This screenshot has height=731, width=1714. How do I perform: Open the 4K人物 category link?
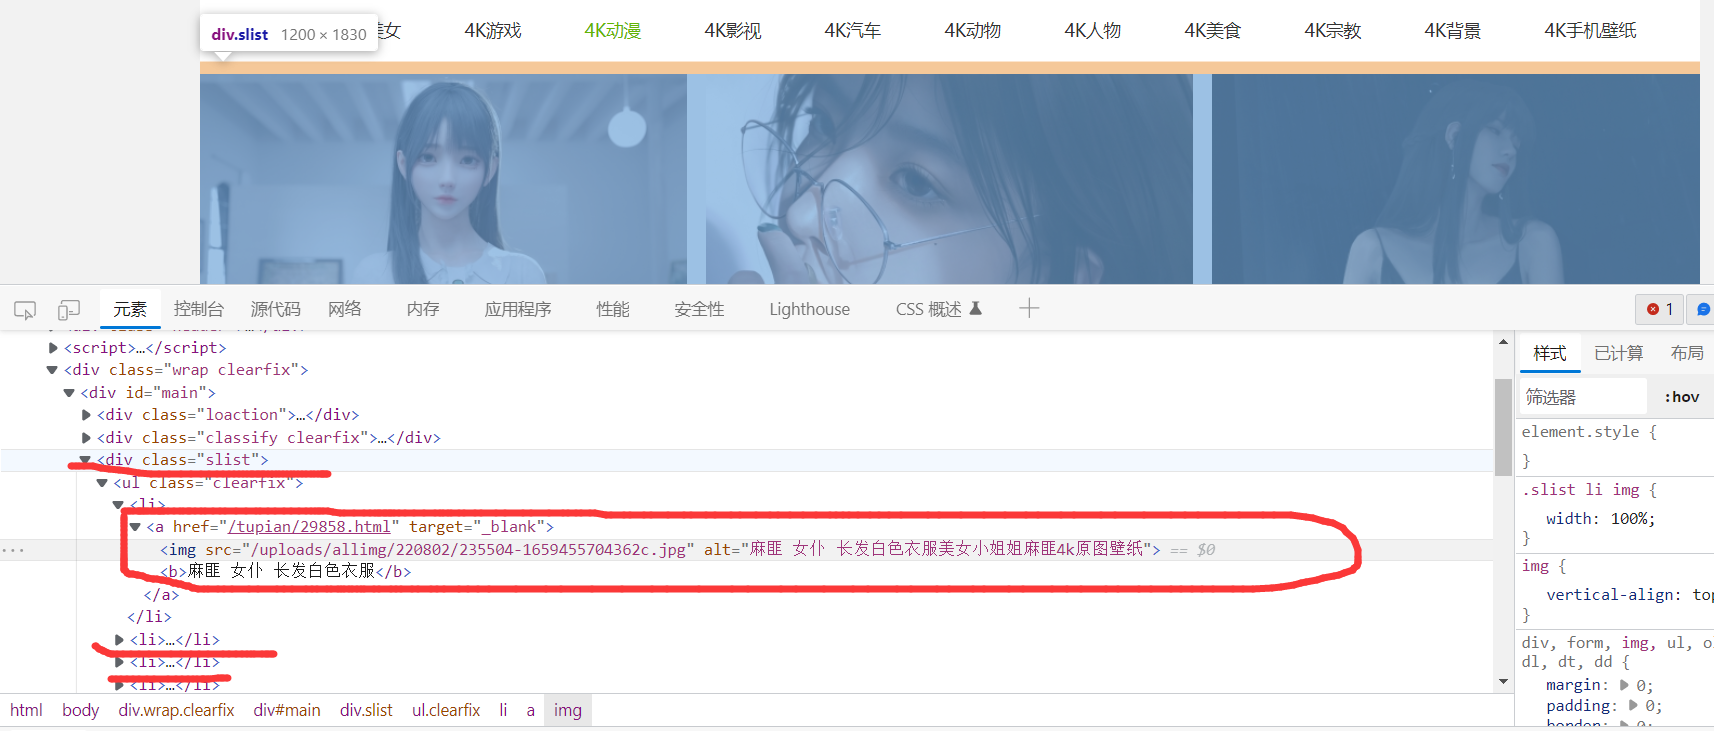[x=1093, y=31]
